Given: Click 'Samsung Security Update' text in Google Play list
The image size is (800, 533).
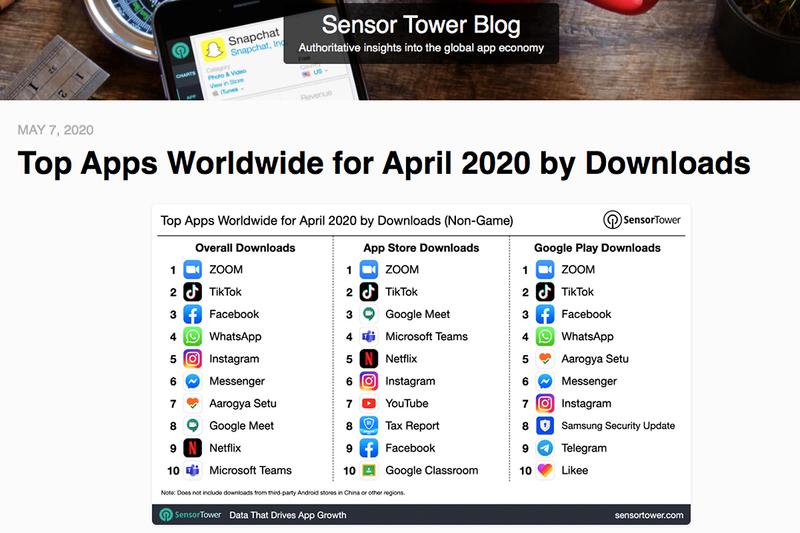Looking at the screenshot, I should [x=618, y=426].
